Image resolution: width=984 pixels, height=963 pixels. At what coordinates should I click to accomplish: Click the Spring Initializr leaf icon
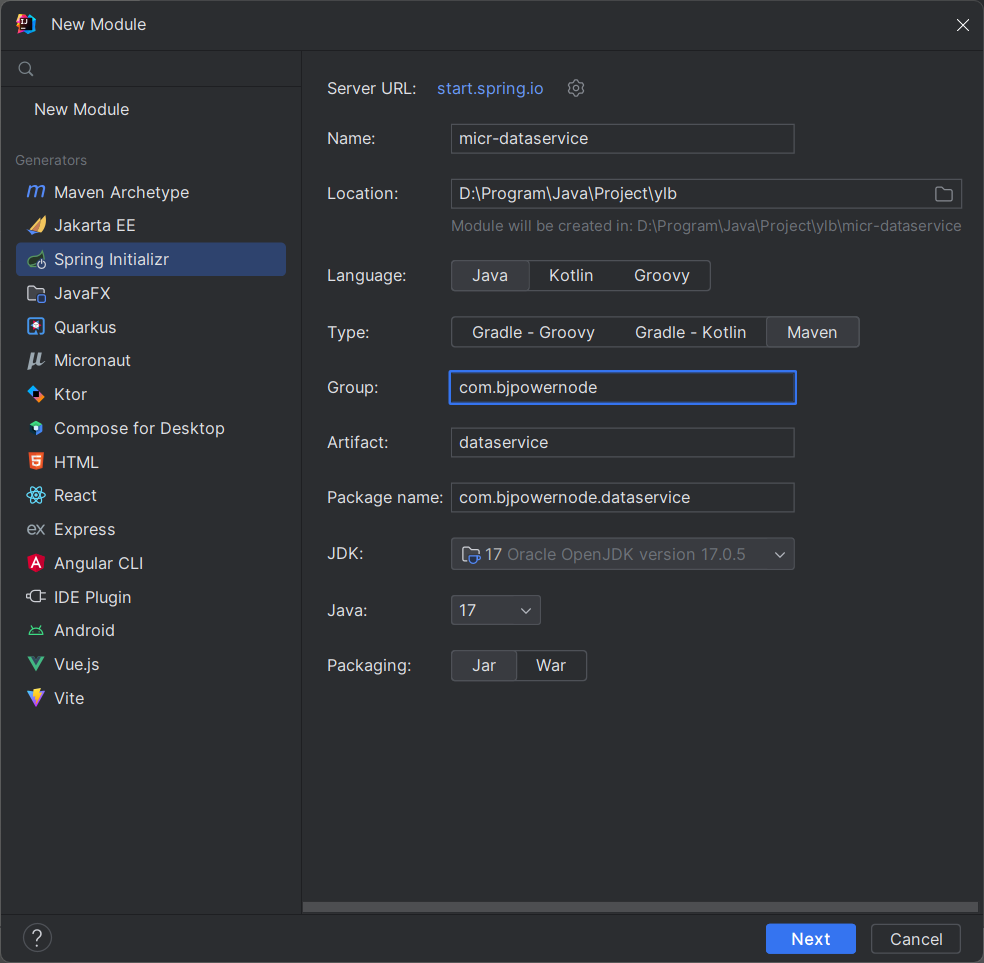tap(36, 259)
